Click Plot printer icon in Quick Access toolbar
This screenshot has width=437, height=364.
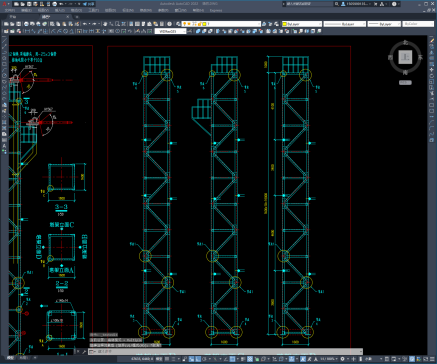[55, 4]
